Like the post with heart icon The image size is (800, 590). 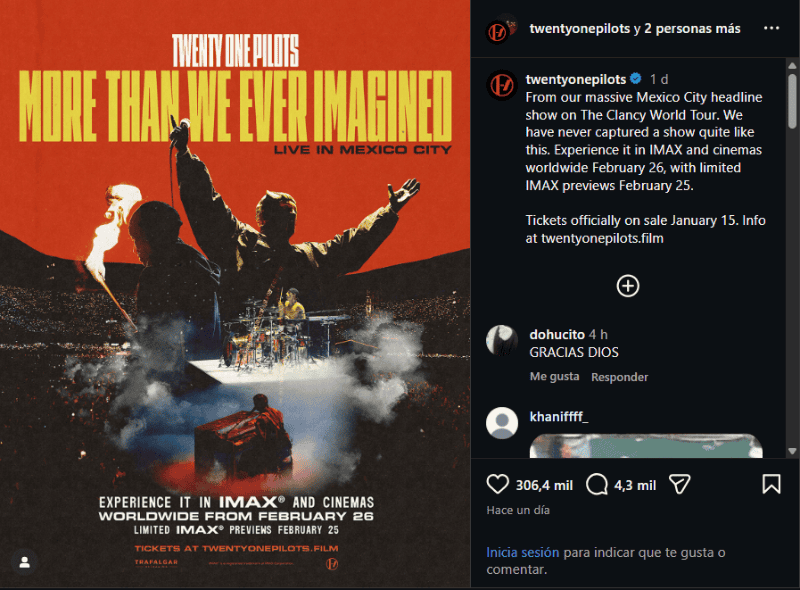click(497, 484)
